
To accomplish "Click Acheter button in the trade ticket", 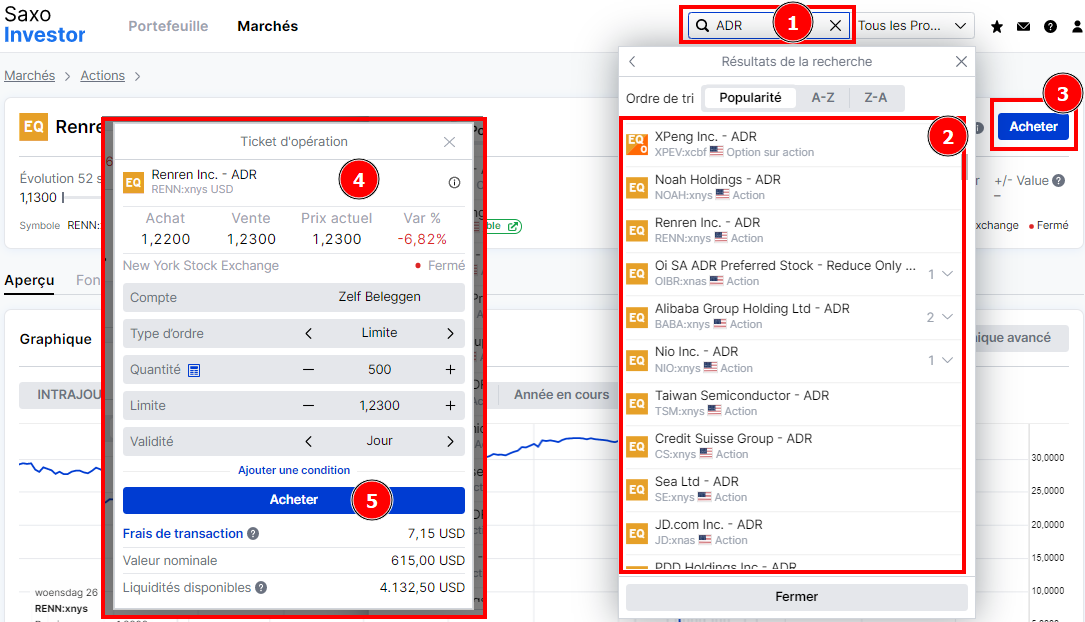I will [294, 500].
